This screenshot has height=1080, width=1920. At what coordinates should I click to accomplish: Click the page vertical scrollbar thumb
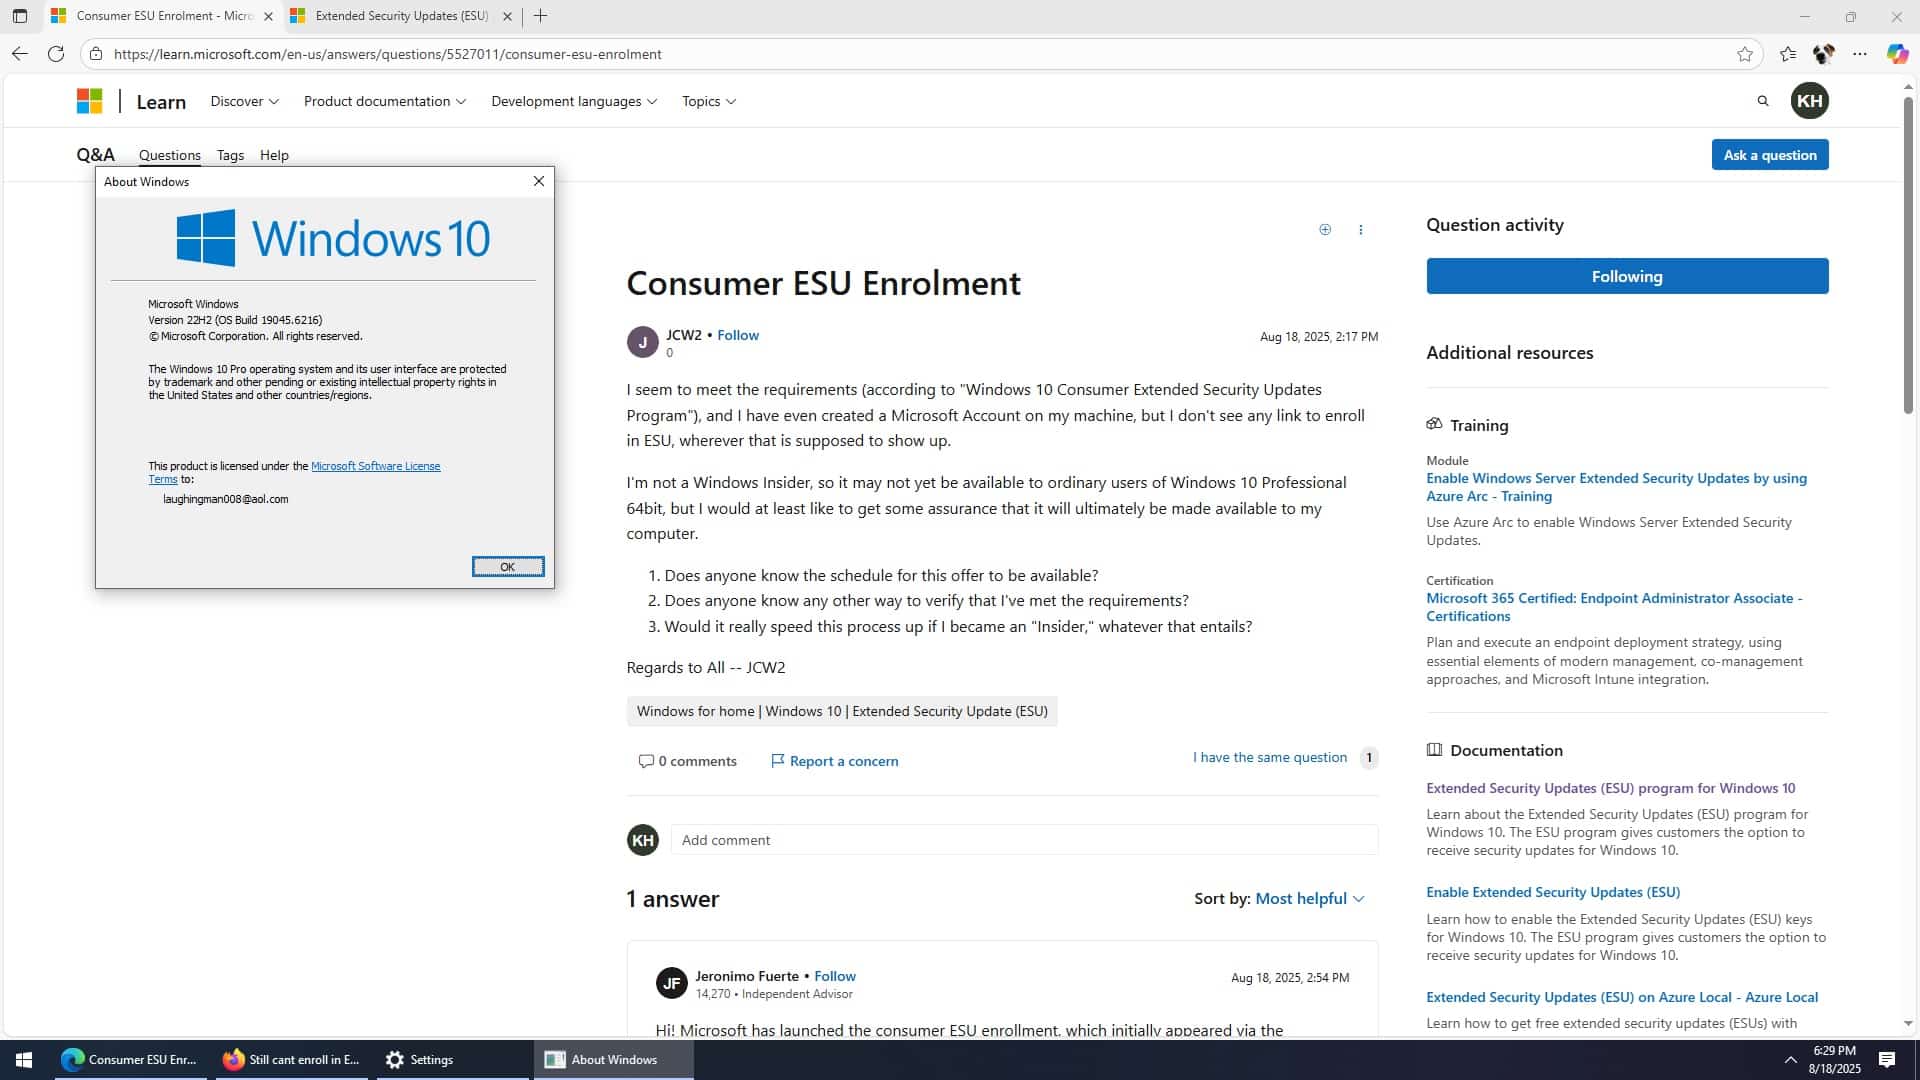(1908, 255)
